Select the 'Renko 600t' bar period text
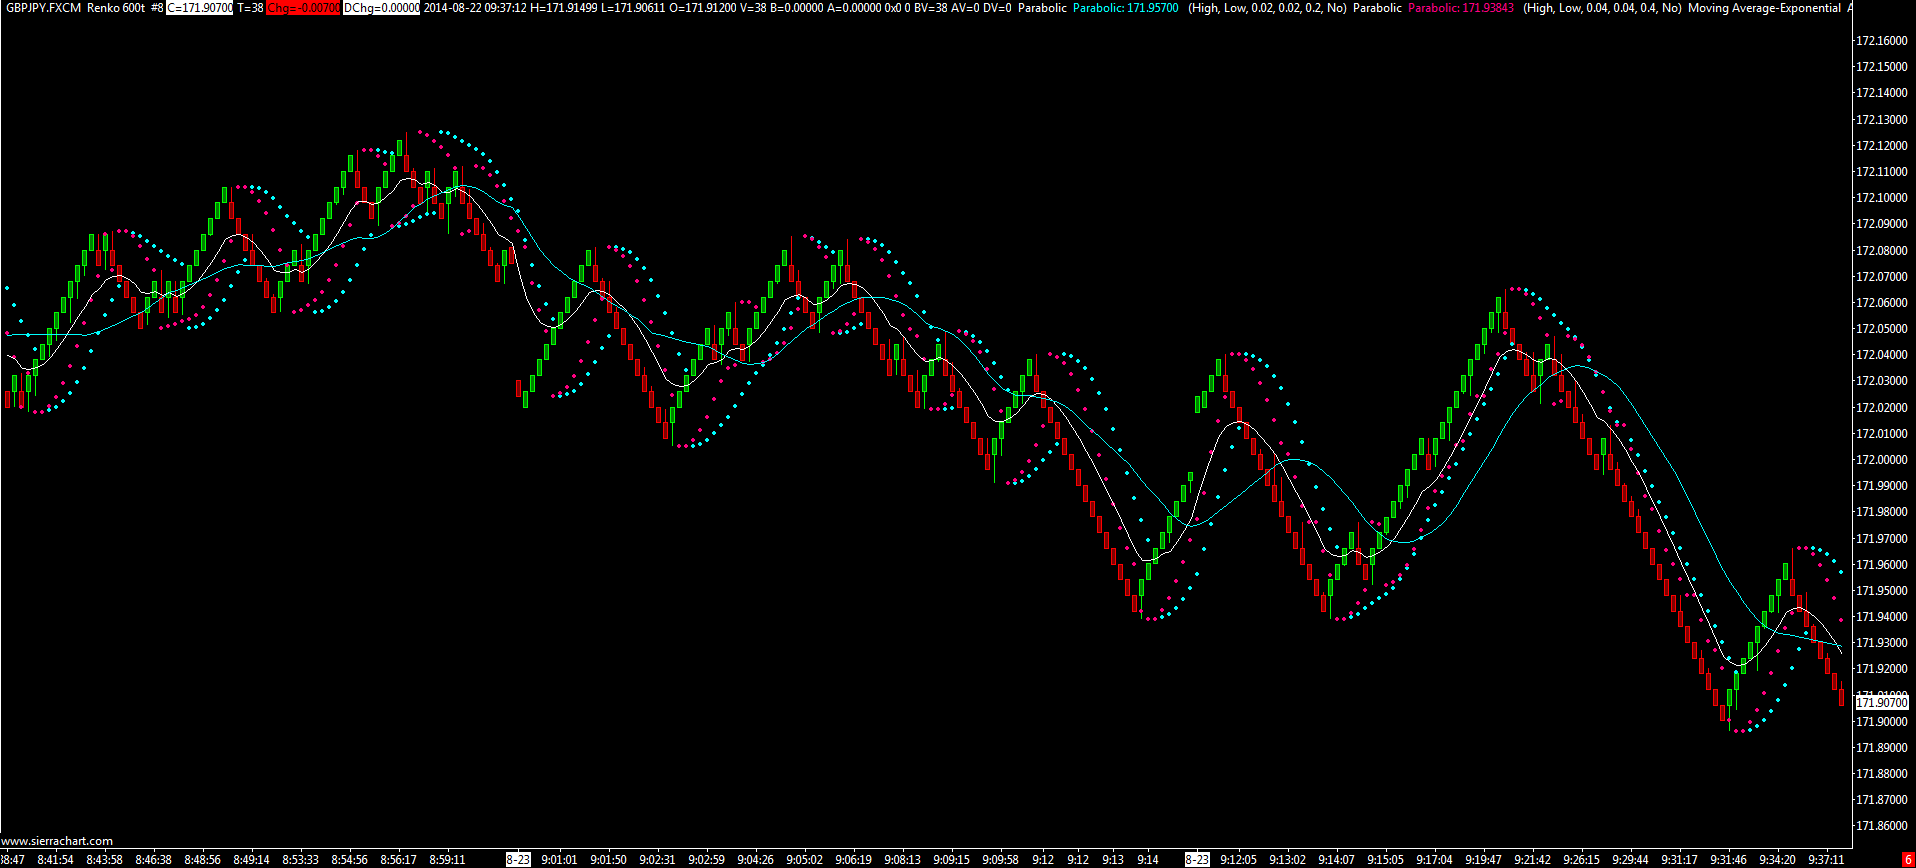This screenshot has height=868, width=1916. (x=116, y=8)
